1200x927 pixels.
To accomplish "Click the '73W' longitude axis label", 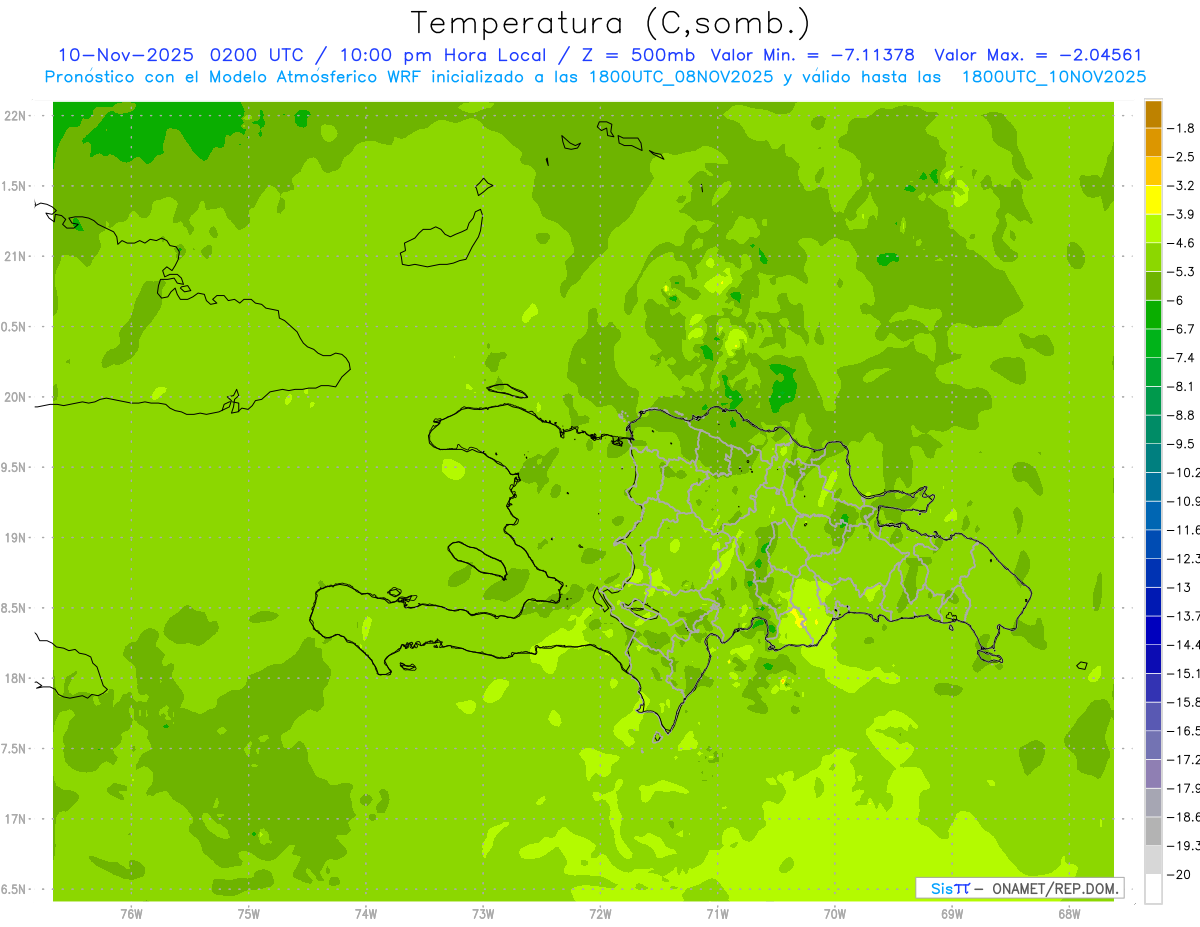I will click(x=483, y=914).
